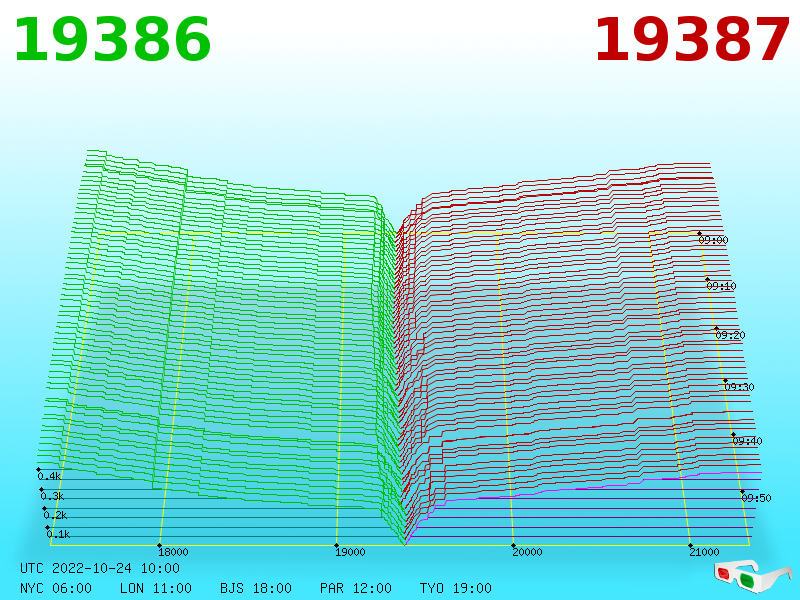Click the UTC 2022-10-24 10:00 timestamp
The height and width of the screenshot is (600, 800).
click(100, 568)
